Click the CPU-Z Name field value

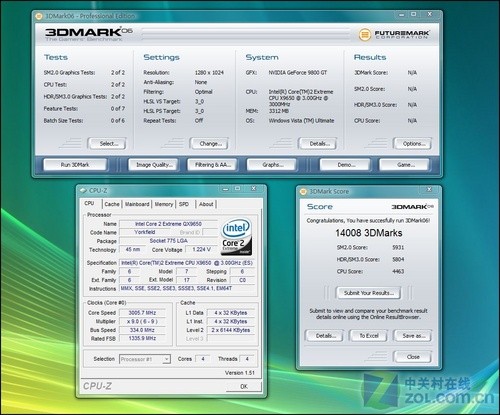[168, 224]
